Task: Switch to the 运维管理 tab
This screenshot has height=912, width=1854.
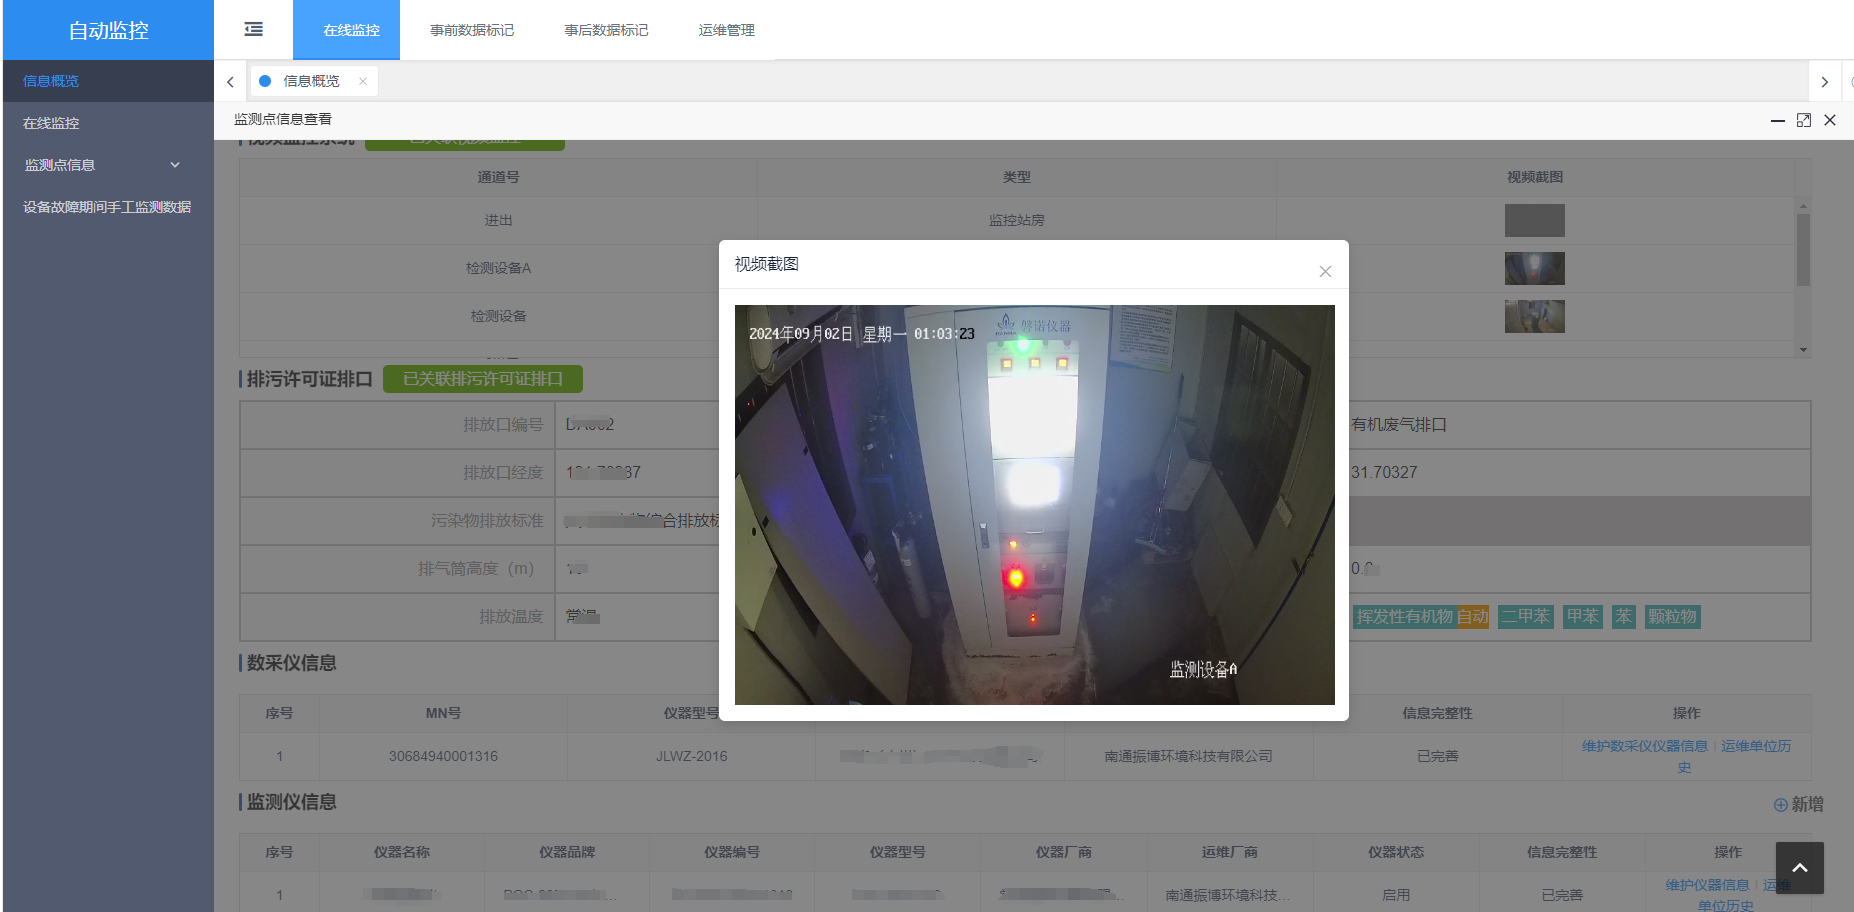Action: [726, 30]
